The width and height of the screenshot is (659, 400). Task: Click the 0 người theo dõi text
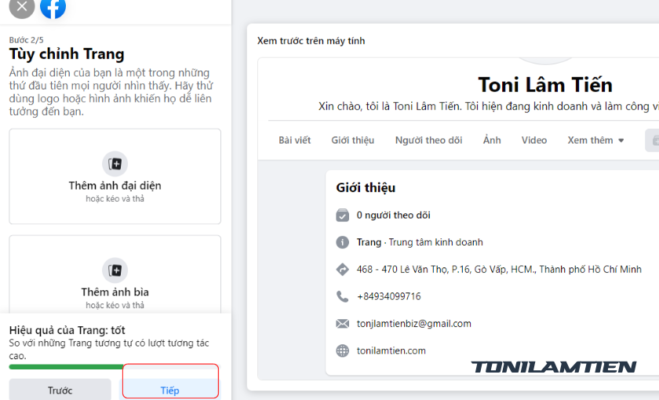coord(393,215)
